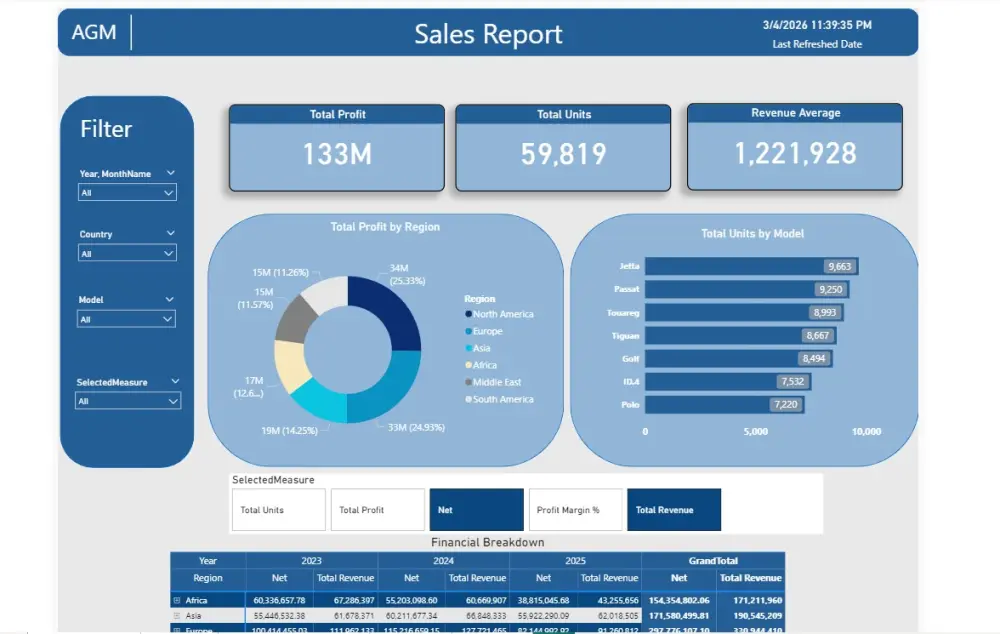Select the Jetta bar in Total Units chart
Viewport: 1000px width, 634px height.
(751, 266)
